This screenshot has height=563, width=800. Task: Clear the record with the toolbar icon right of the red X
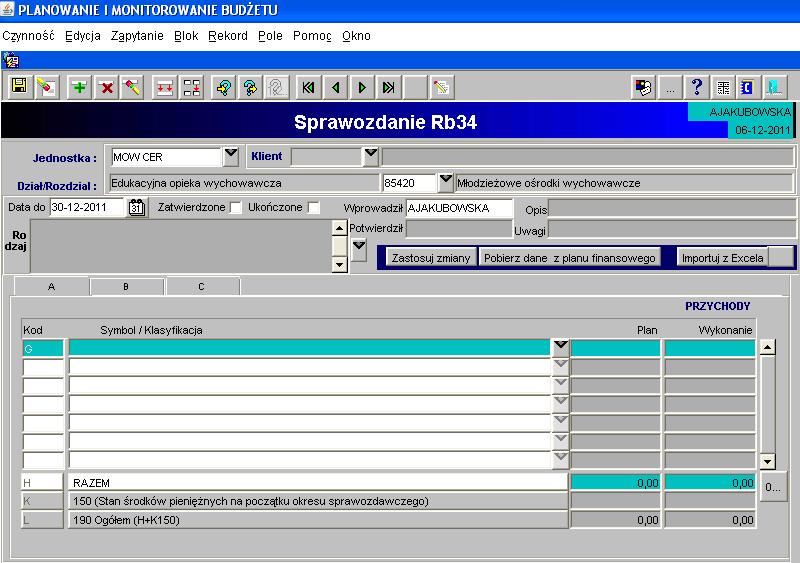(x=132, y=87)
